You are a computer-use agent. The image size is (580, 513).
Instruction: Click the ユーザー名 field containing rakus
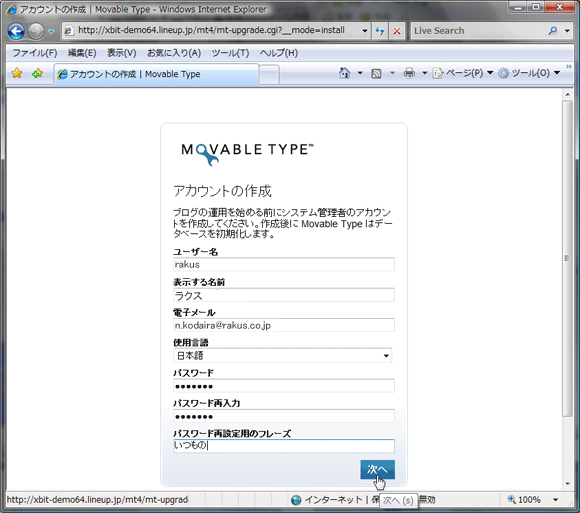click(284, 264)
